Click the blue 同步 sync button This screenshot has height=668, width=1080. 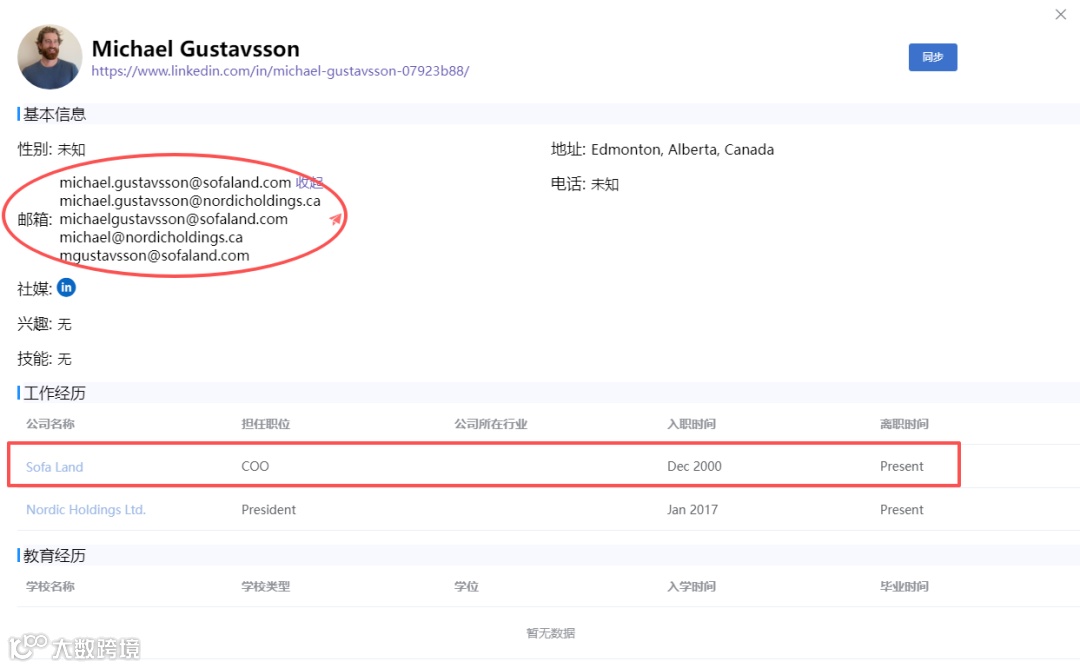932,57
